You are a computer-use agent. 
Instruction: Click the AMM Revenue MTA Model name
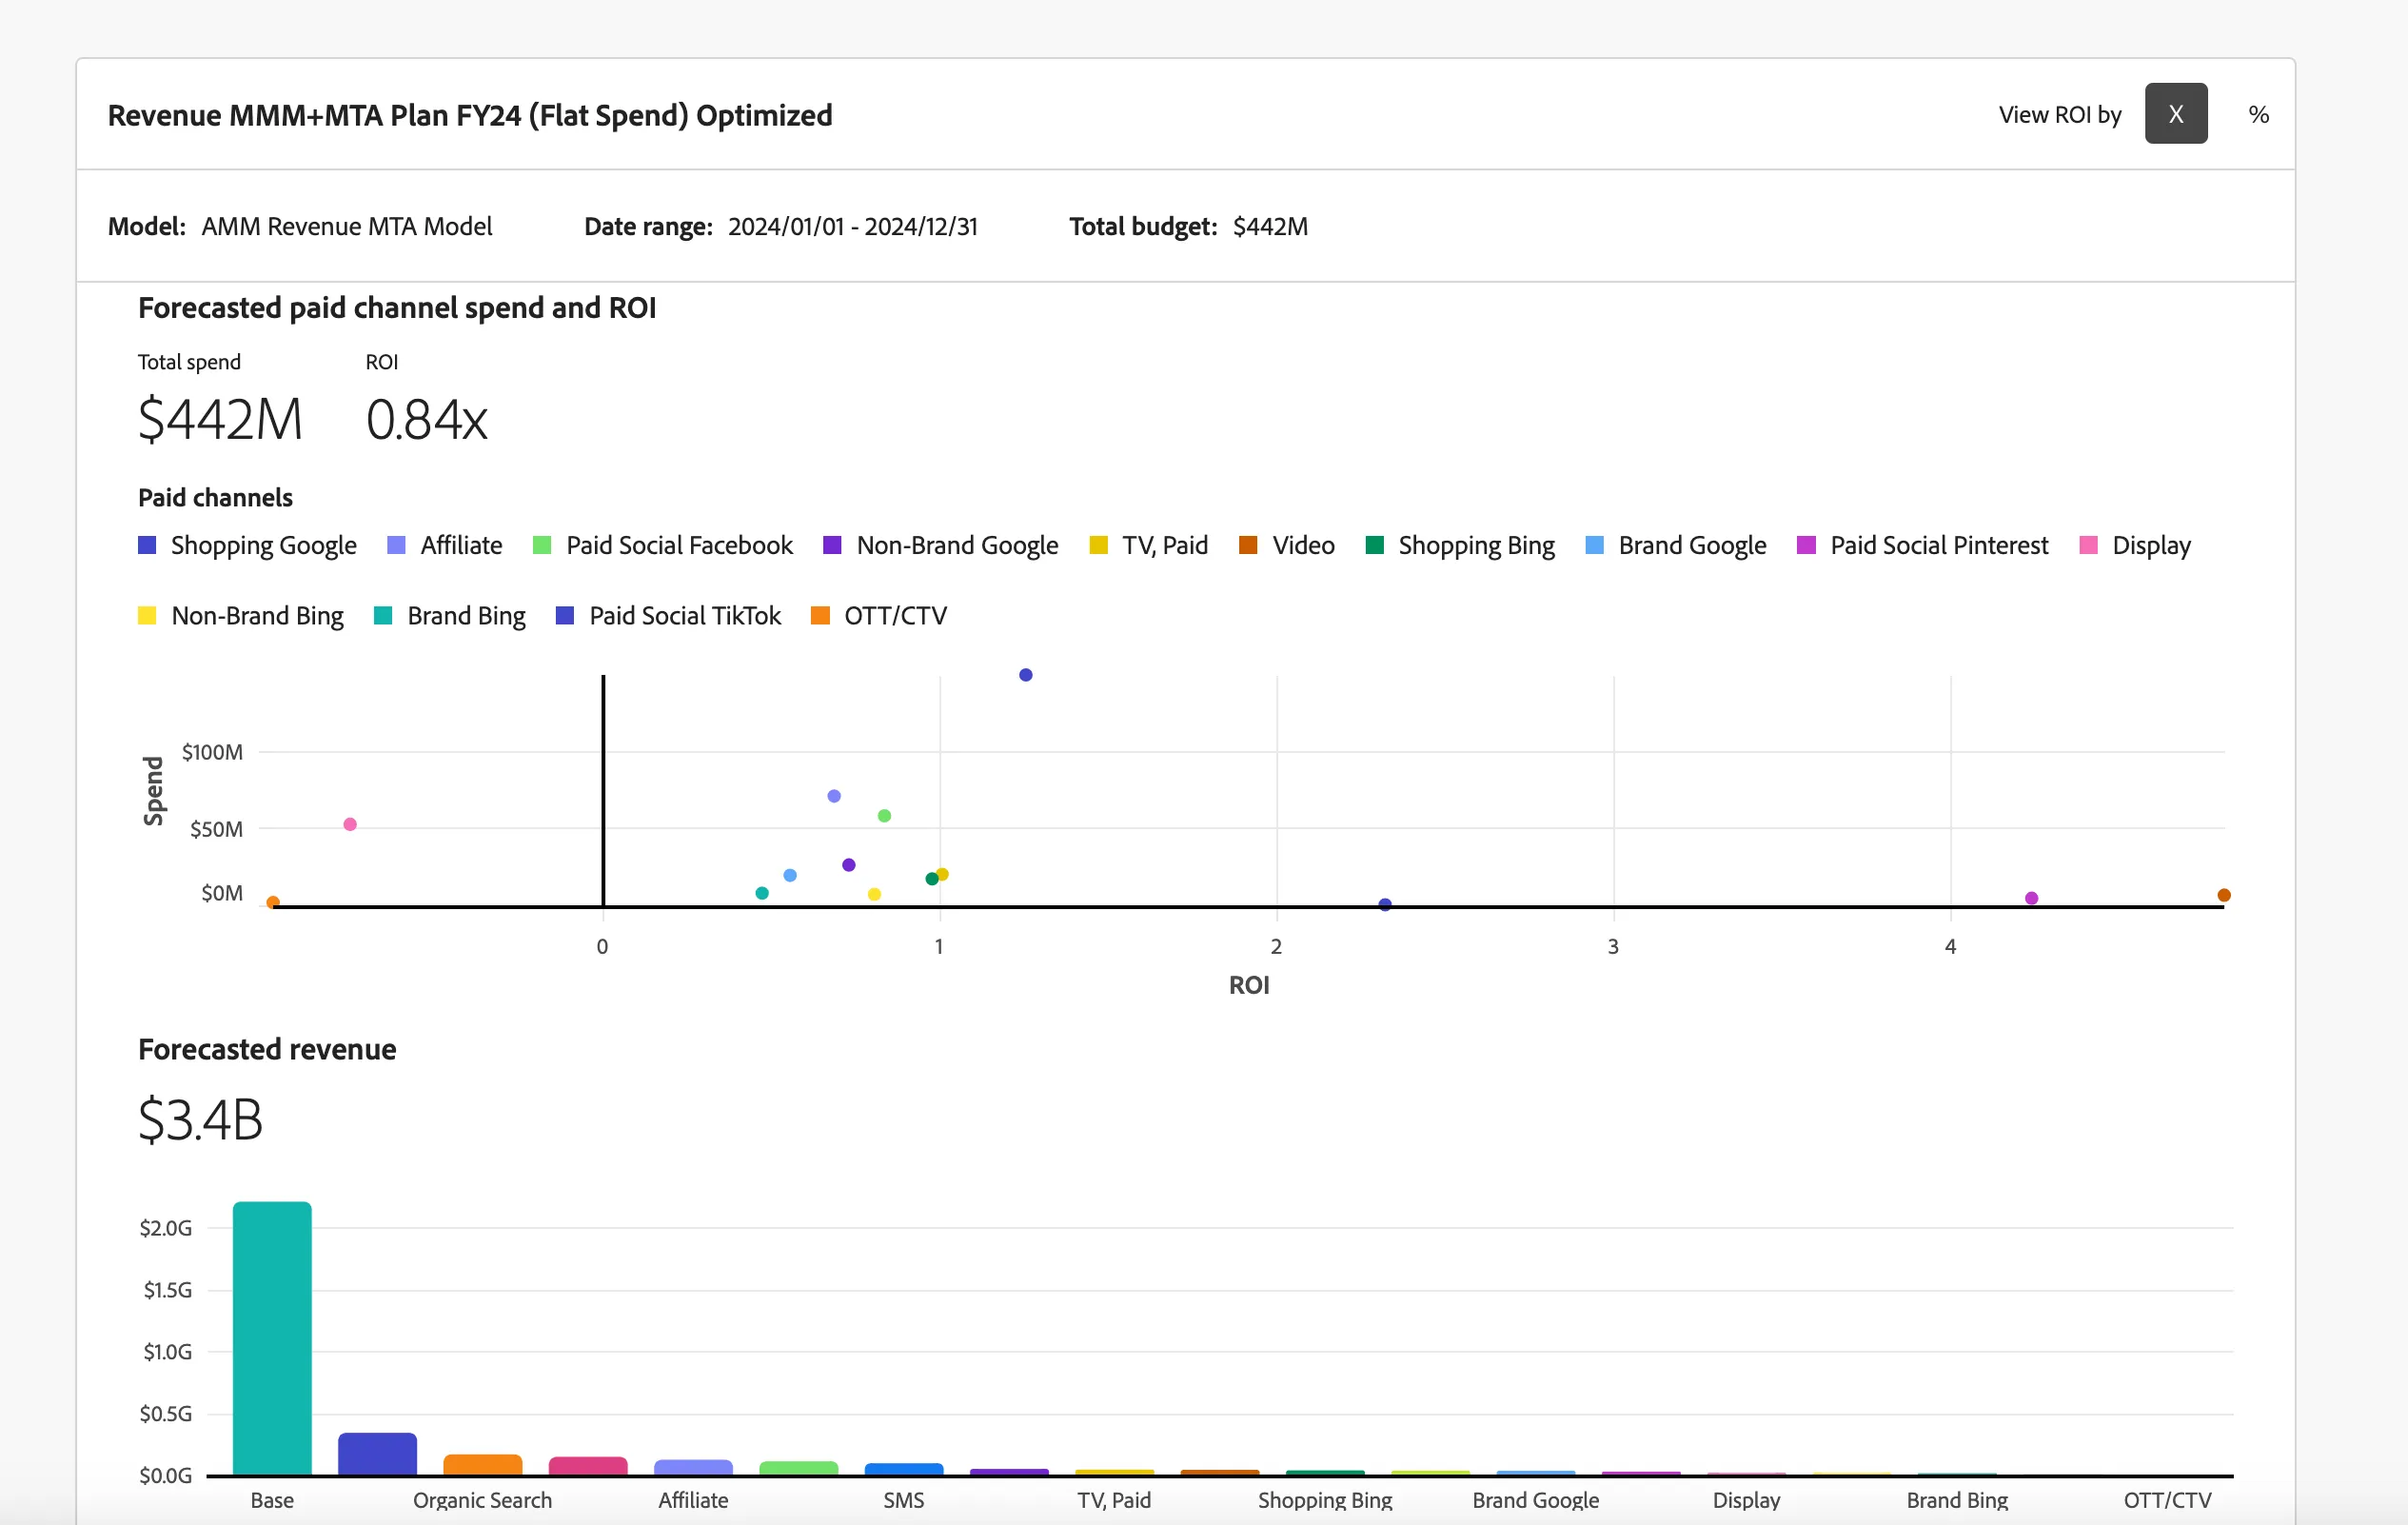[347, 226]
